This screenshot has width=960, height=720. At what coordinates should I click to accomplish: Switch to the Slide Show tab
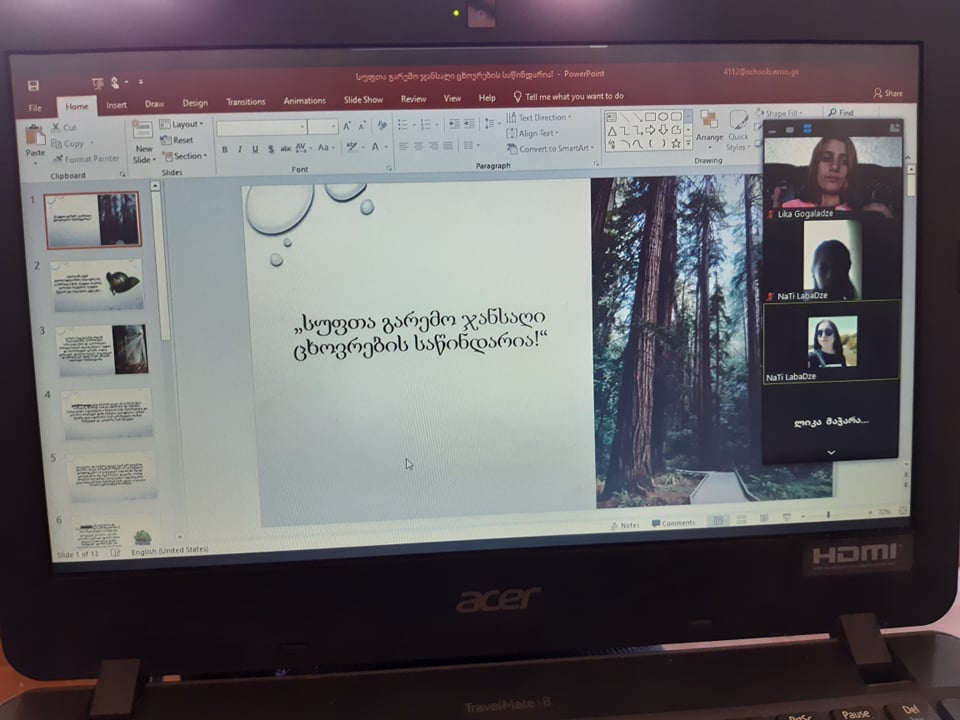pos(363,99)
